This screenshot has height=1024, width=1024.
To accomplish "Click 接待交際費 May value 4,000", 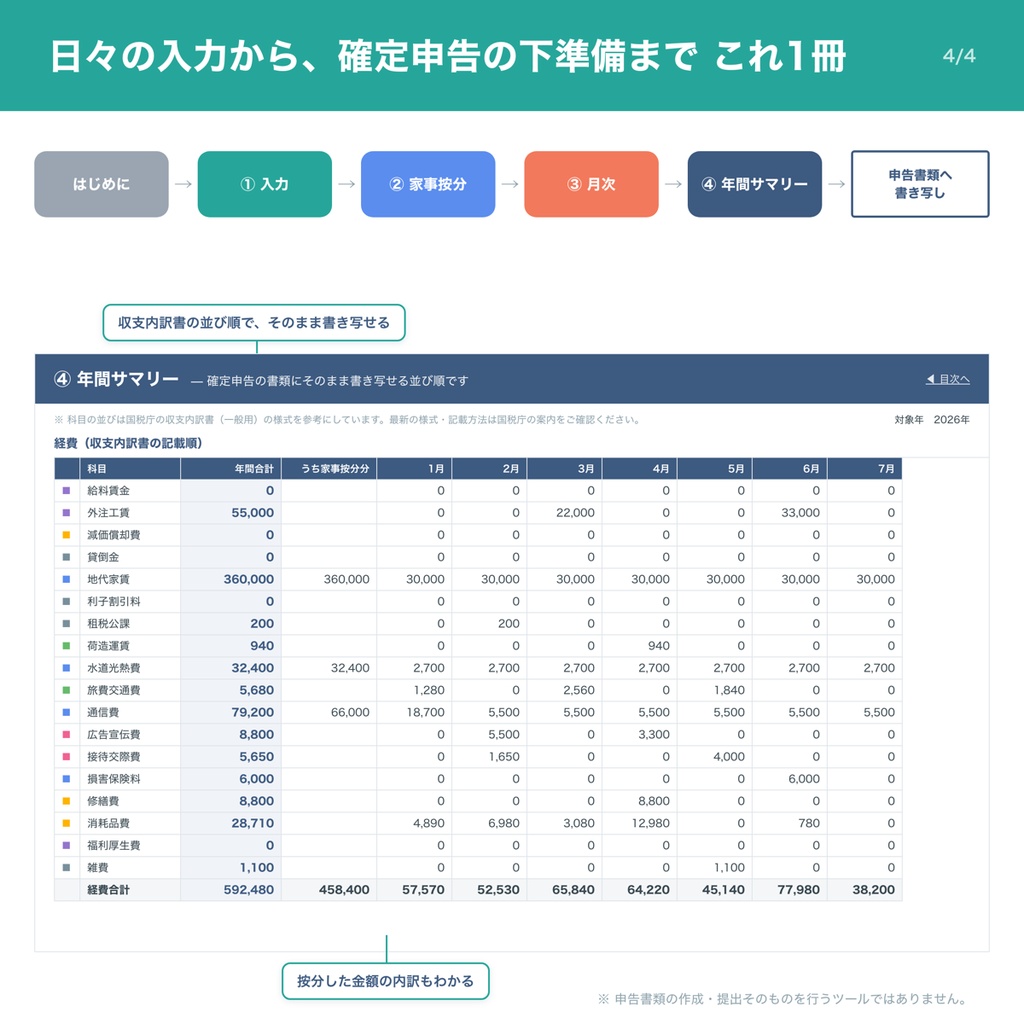I will point(729,757).
